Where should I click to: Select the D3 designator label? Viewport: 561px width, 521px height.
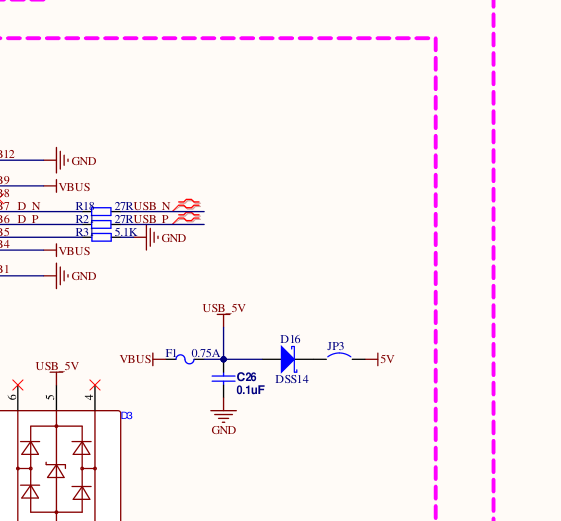click(127, 415)
